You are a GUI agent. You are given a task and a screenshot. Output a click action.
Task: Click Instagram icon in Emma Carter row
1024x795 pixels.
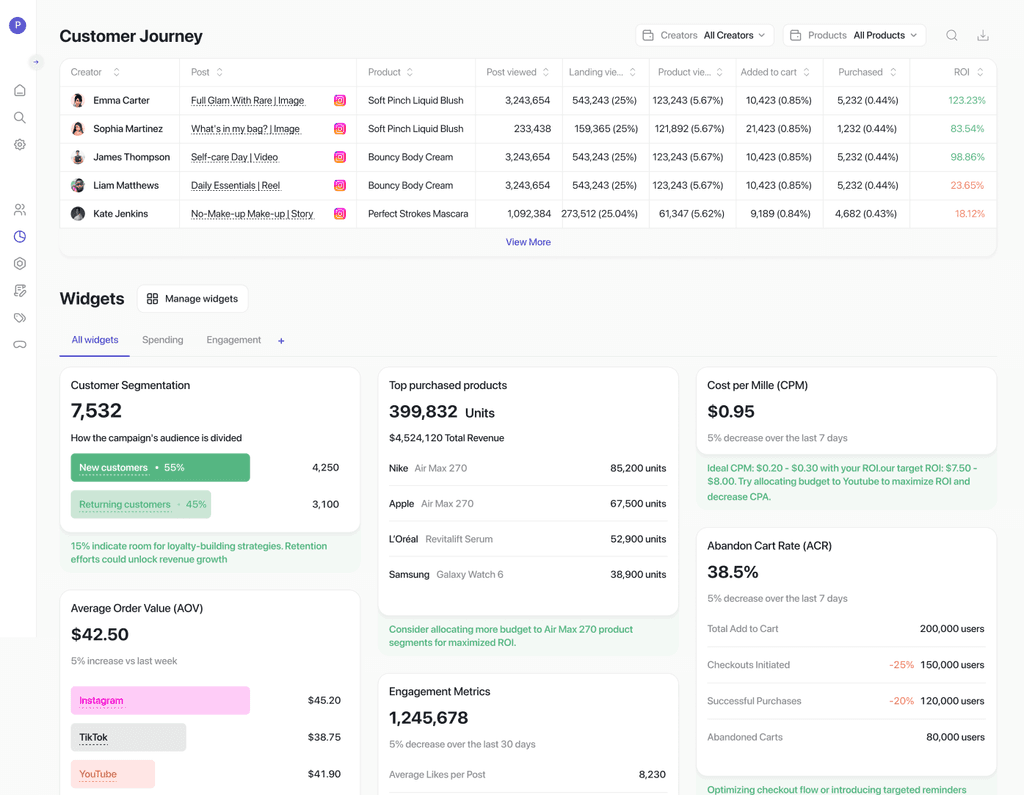(x=340, y=101)
